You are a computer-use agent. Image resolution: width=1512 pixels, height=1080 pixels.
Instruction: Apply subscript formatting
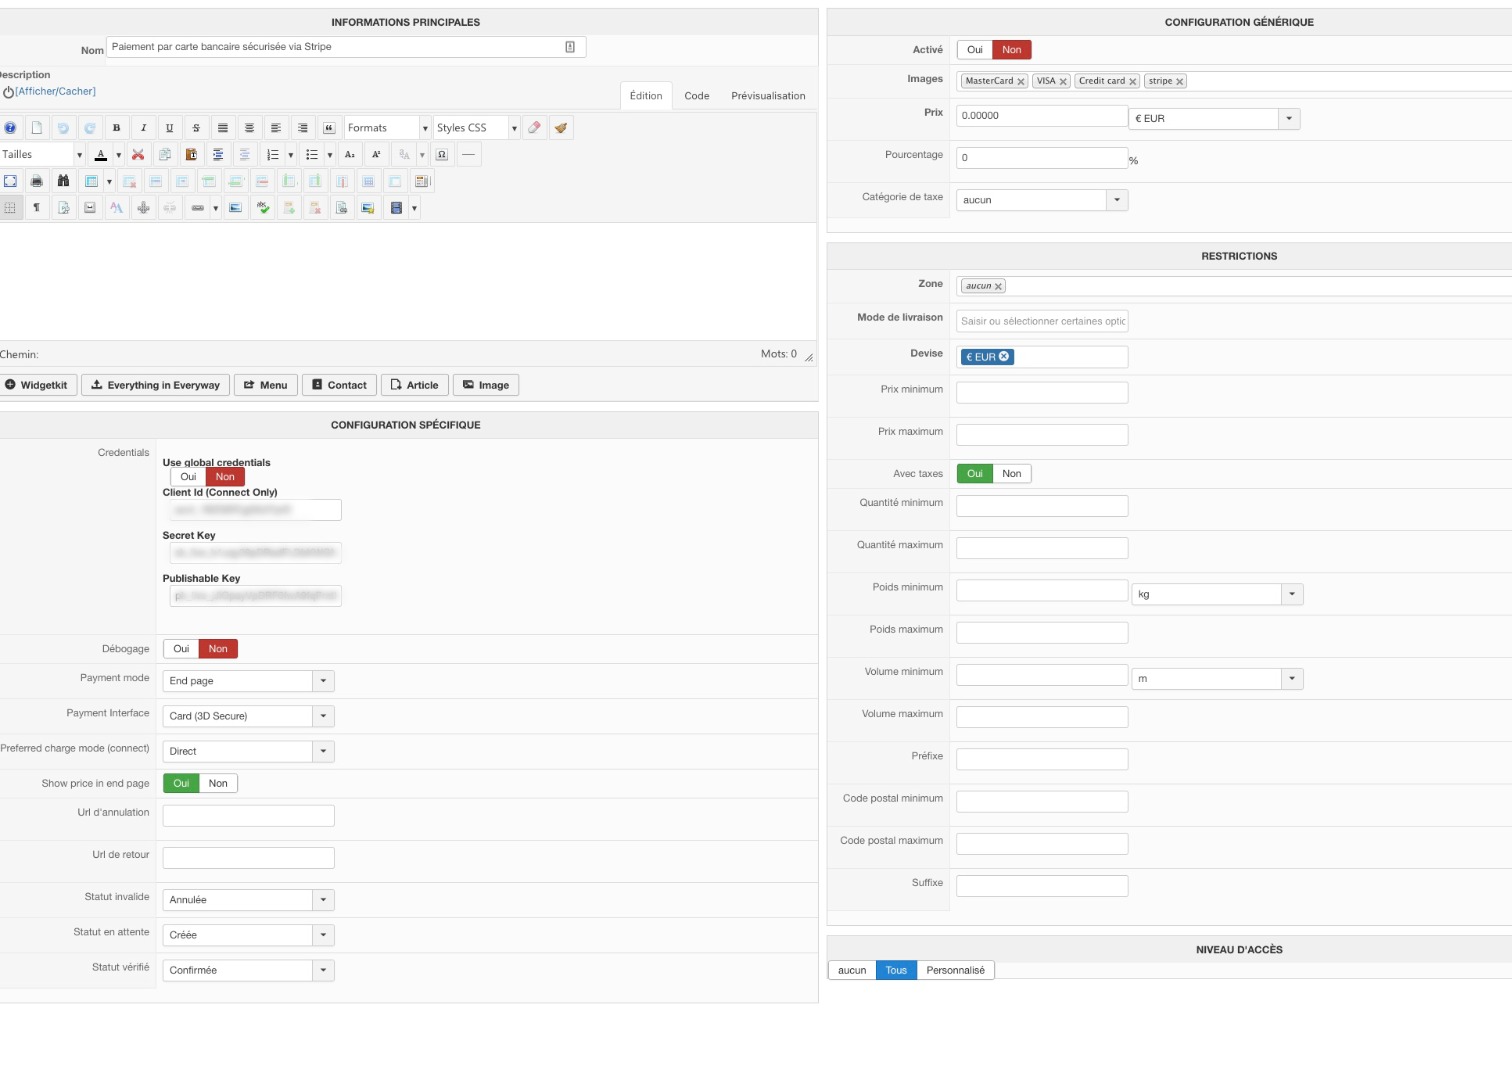click(350, 154)
